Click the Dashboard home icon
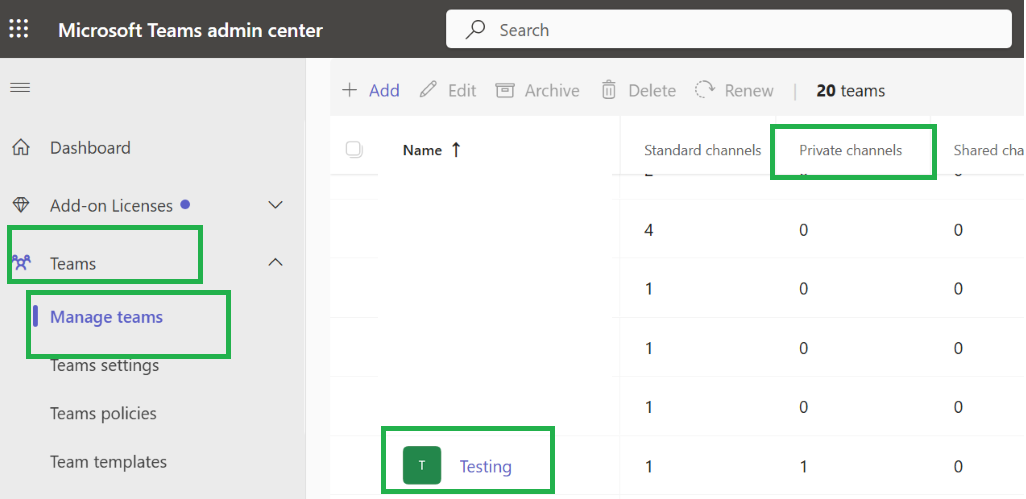The height and width of the screenshot is (499, 1026). tap(21, 148)
